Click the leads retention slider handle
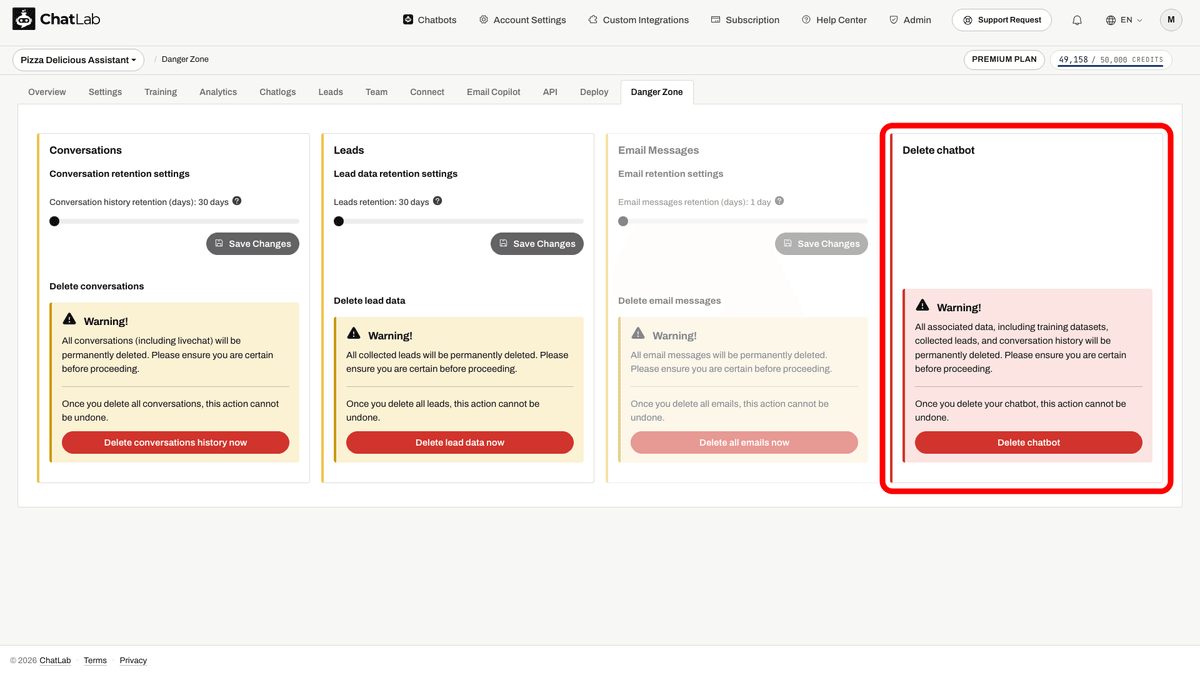The width and height of the screenshot is (1200, 675). [339, 221]
